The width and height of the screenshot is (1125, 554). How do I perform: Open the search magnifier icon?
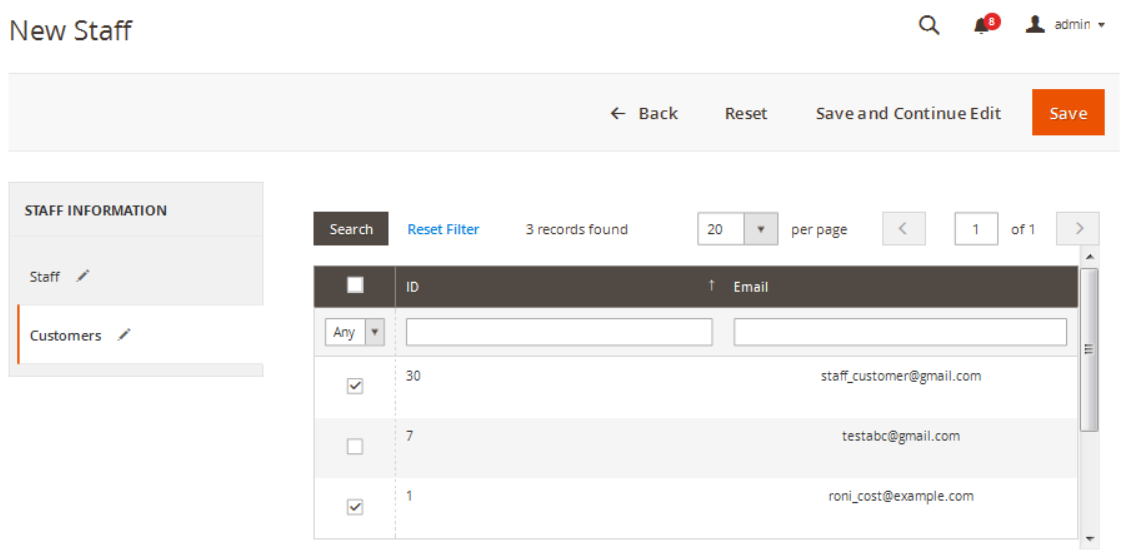[929, 26]
